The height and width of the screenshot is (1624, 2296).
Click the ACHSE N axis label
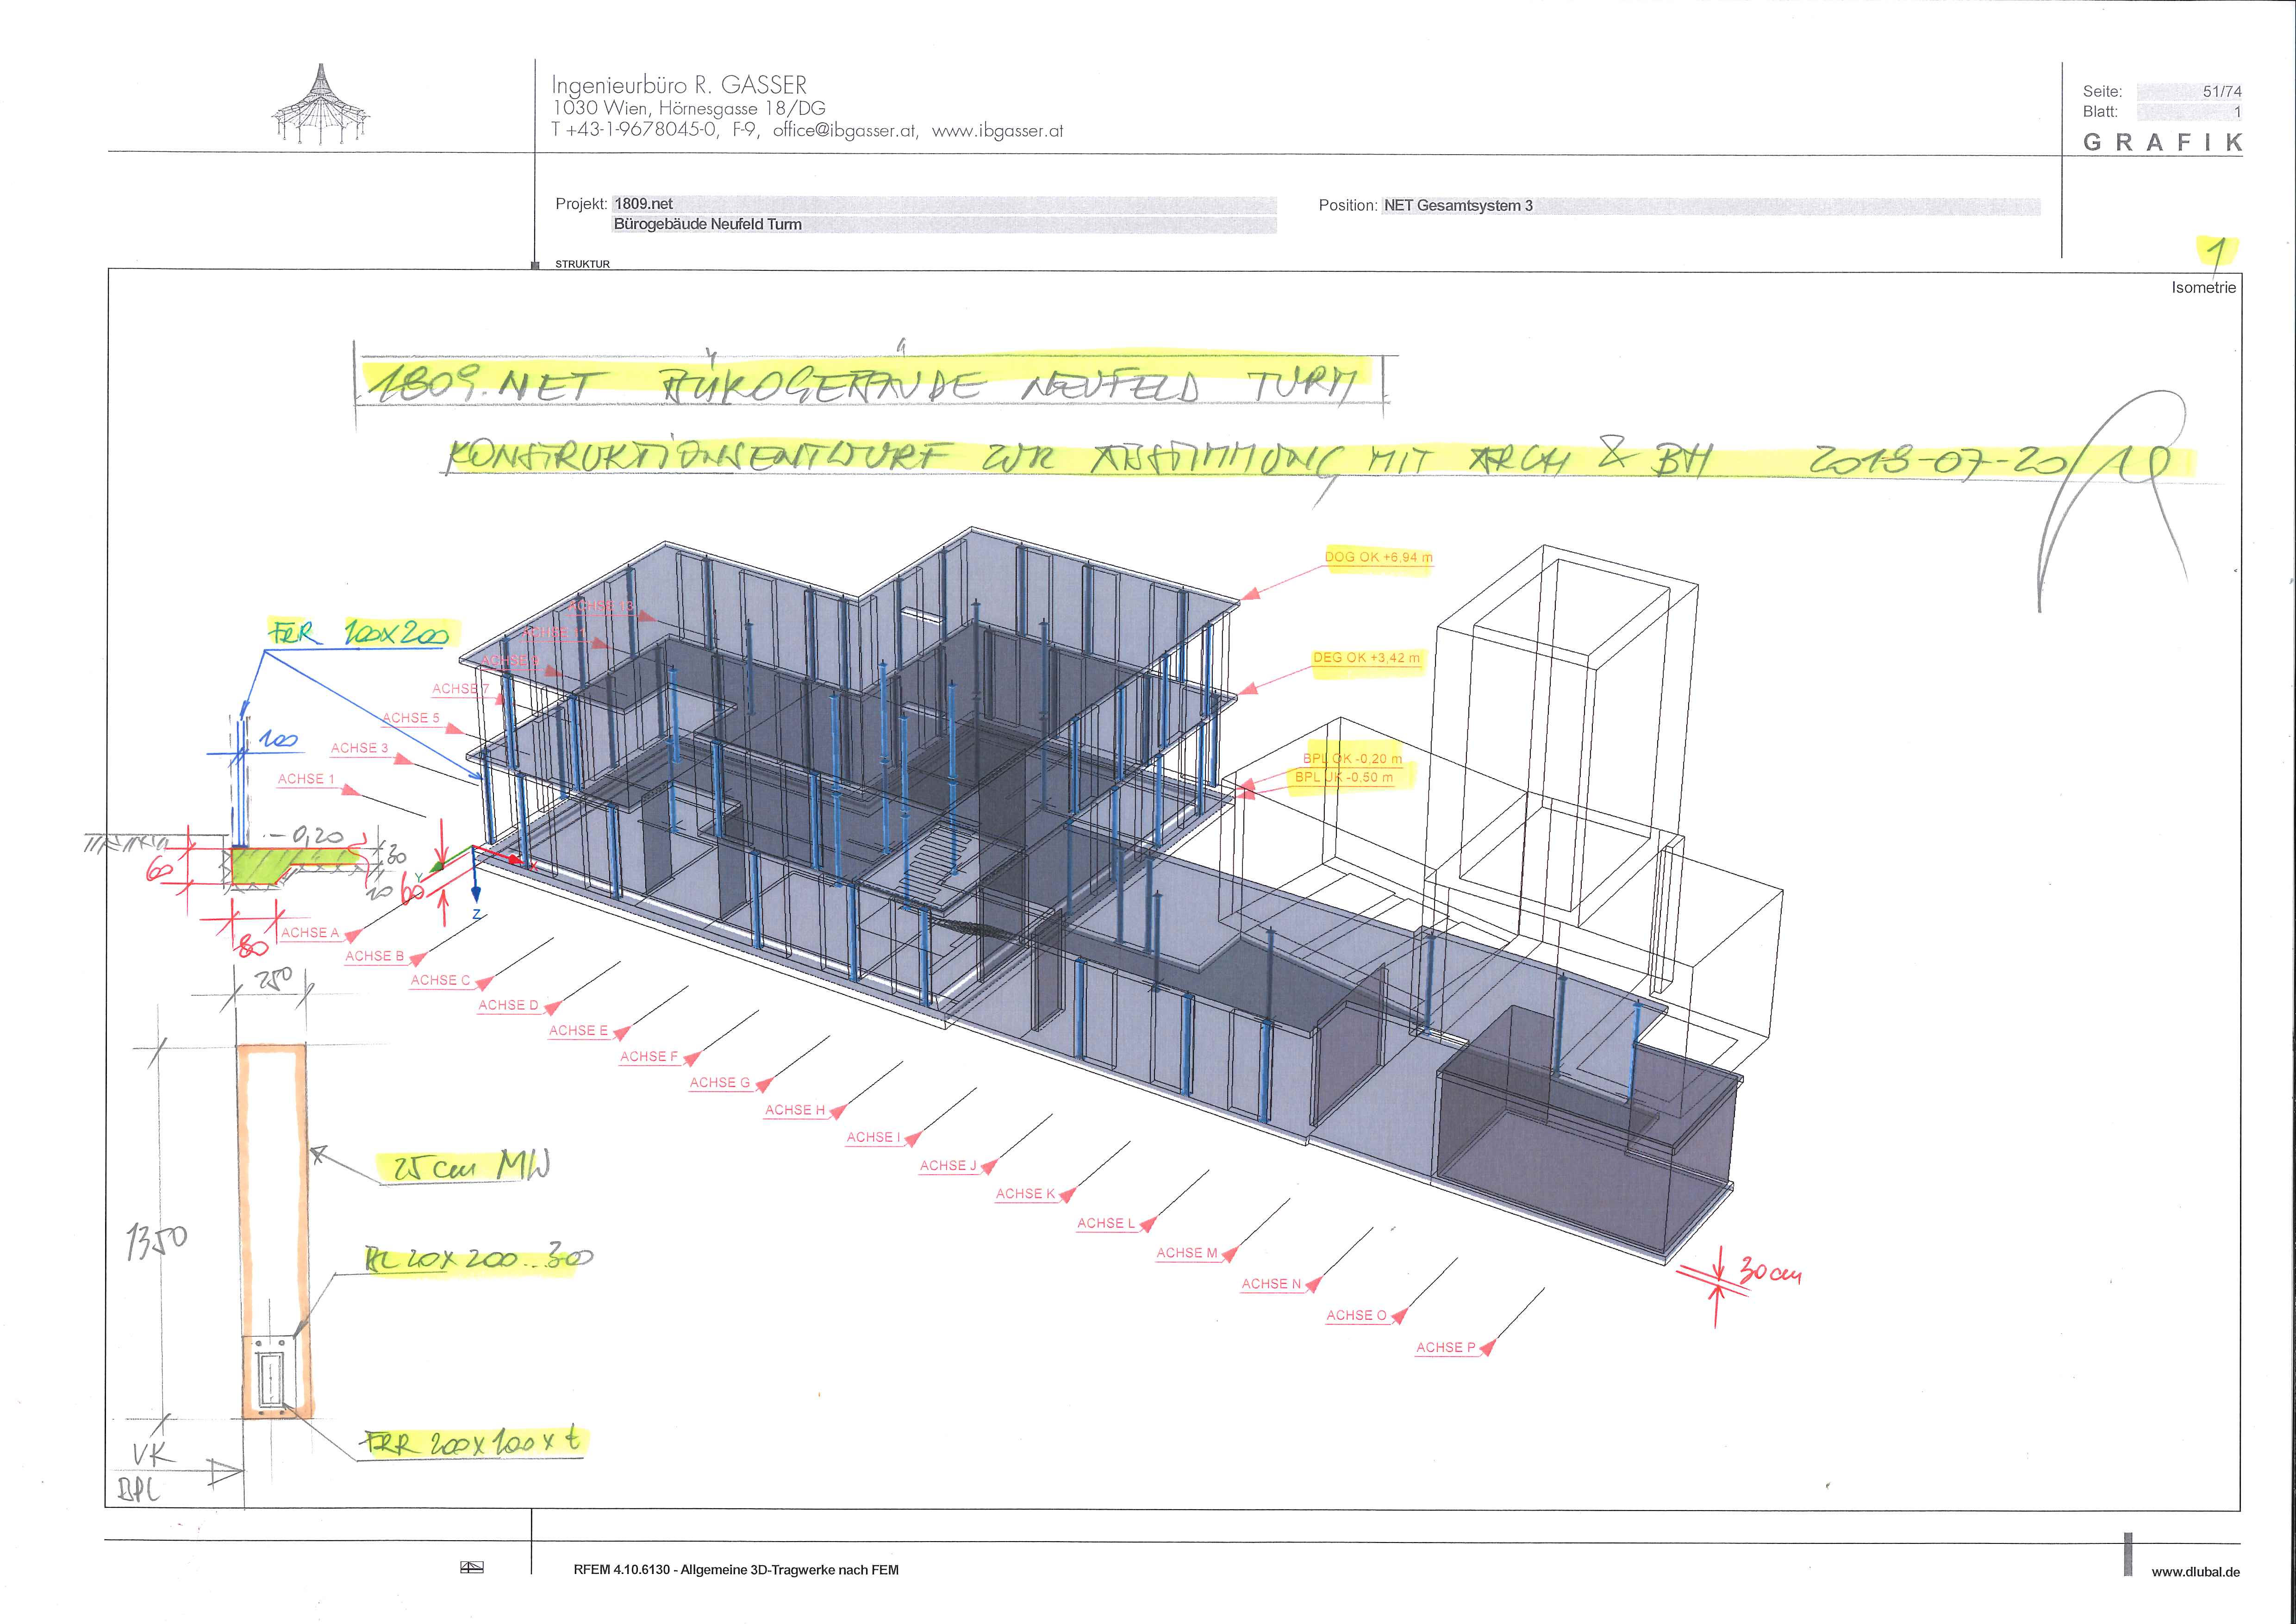1272,1284
